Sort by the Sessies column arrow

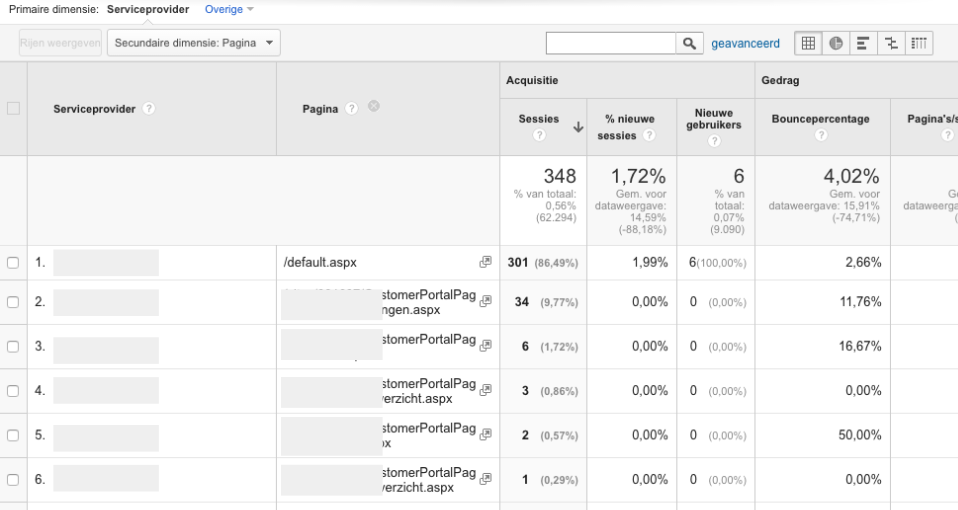coord(578,127)
